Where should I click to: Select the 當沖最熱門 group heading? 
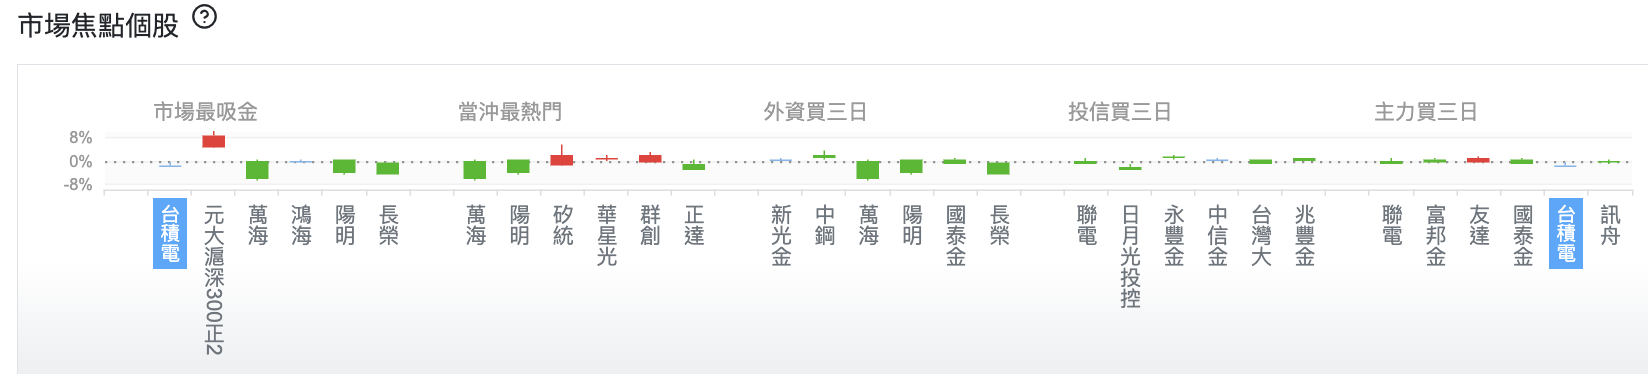click(510, 112)
